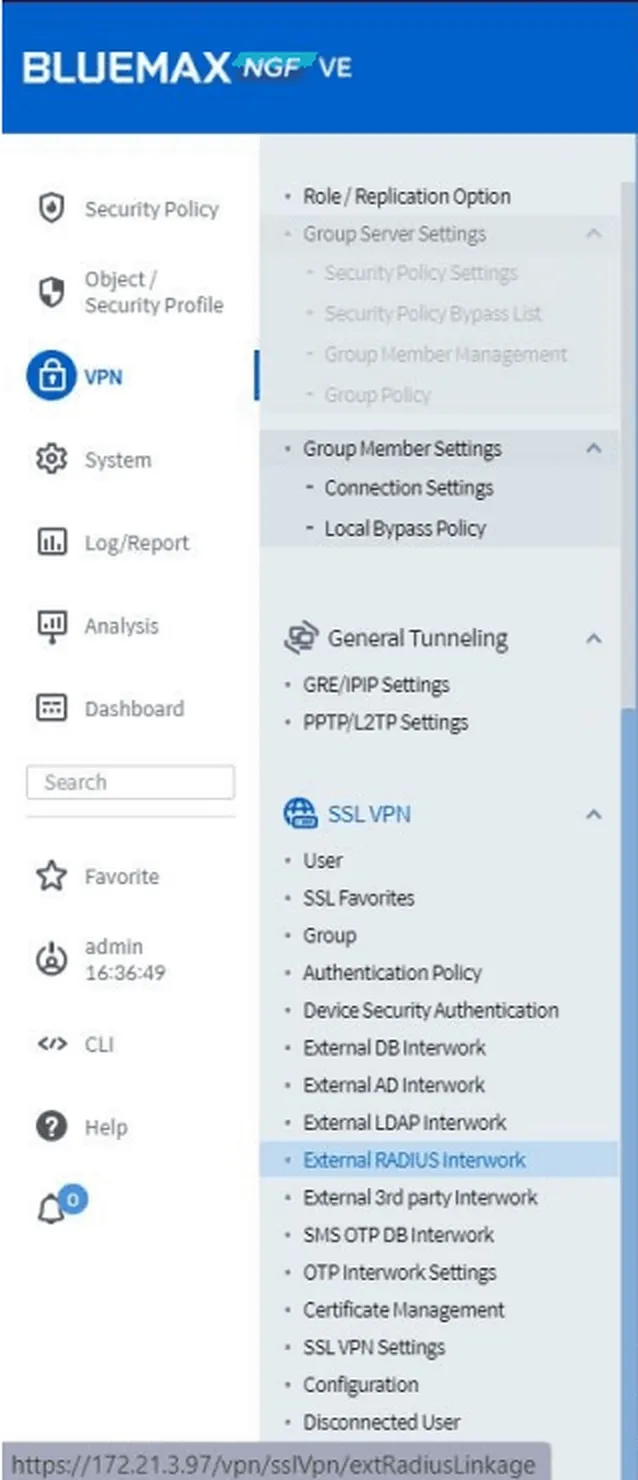The width and height of the screenshot is (638, 1480).
Task: Click the Dashboard panel icon
Action: (51, 708)
